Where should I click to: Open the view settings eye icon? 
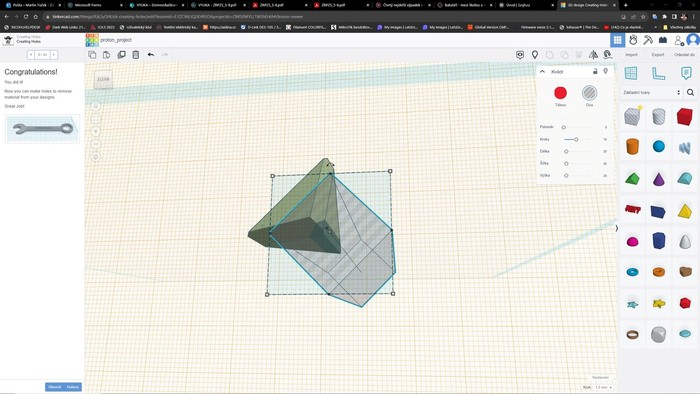click(520, 54)
